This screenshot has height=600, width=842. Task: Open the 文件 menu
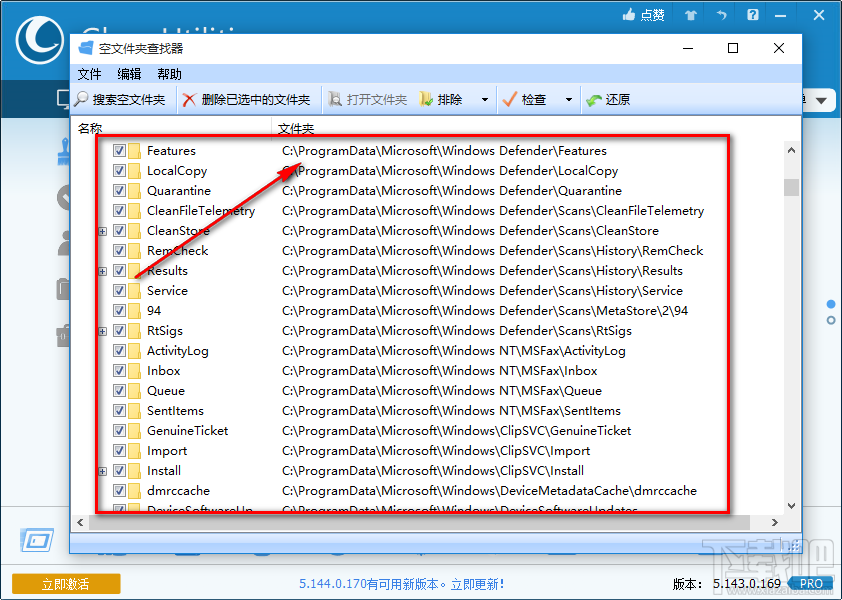(x=89, y=73)
